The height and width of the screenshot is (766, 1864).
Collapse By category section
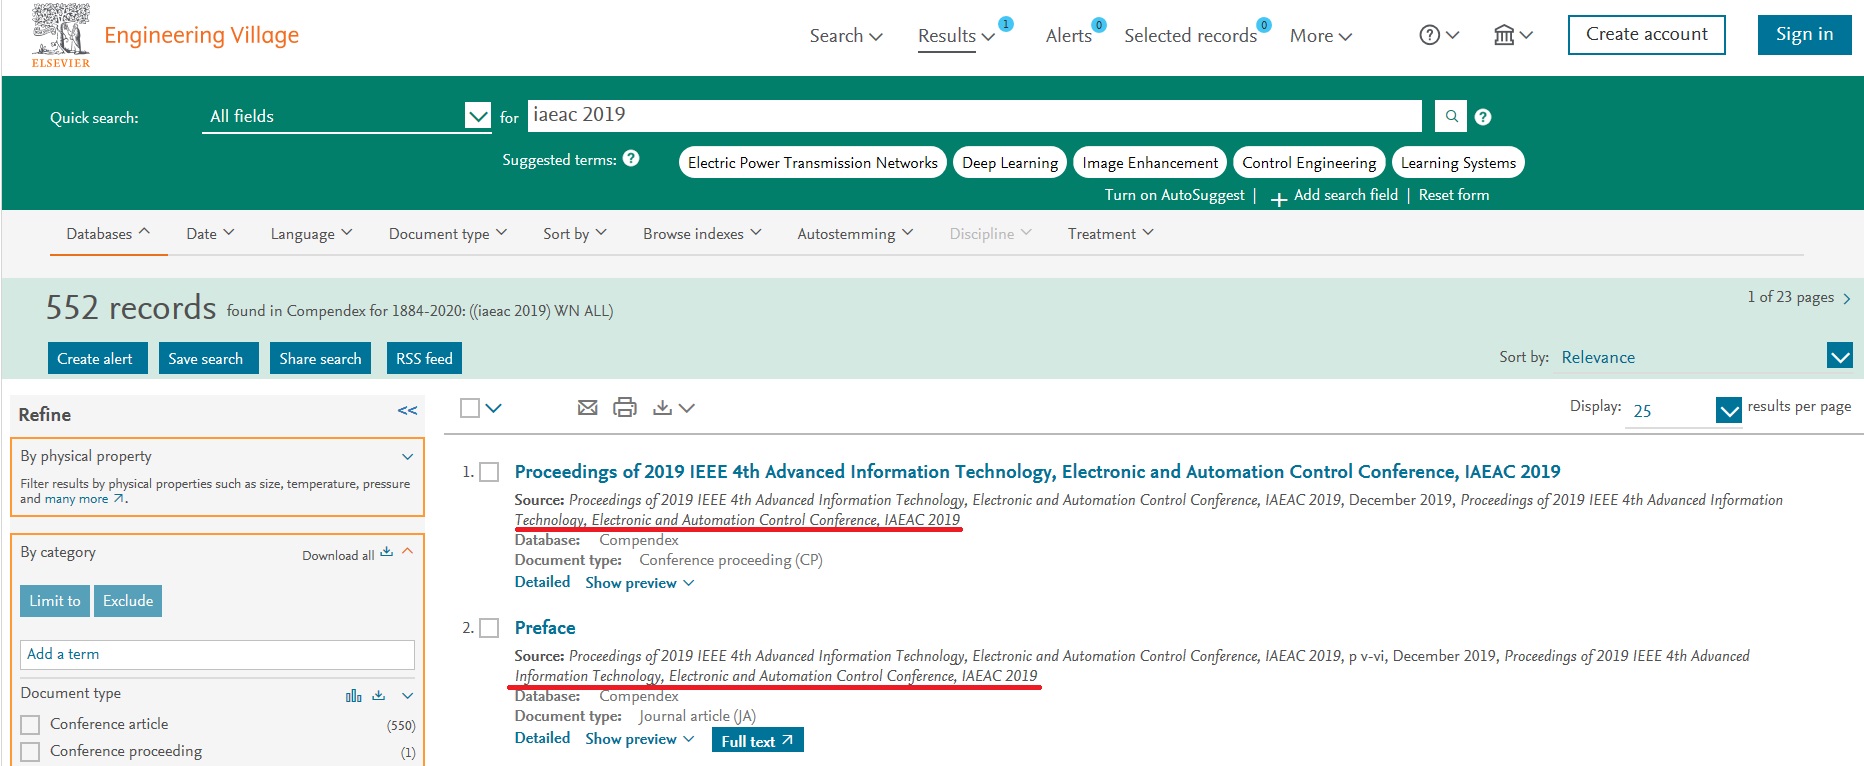pos(407,551)
